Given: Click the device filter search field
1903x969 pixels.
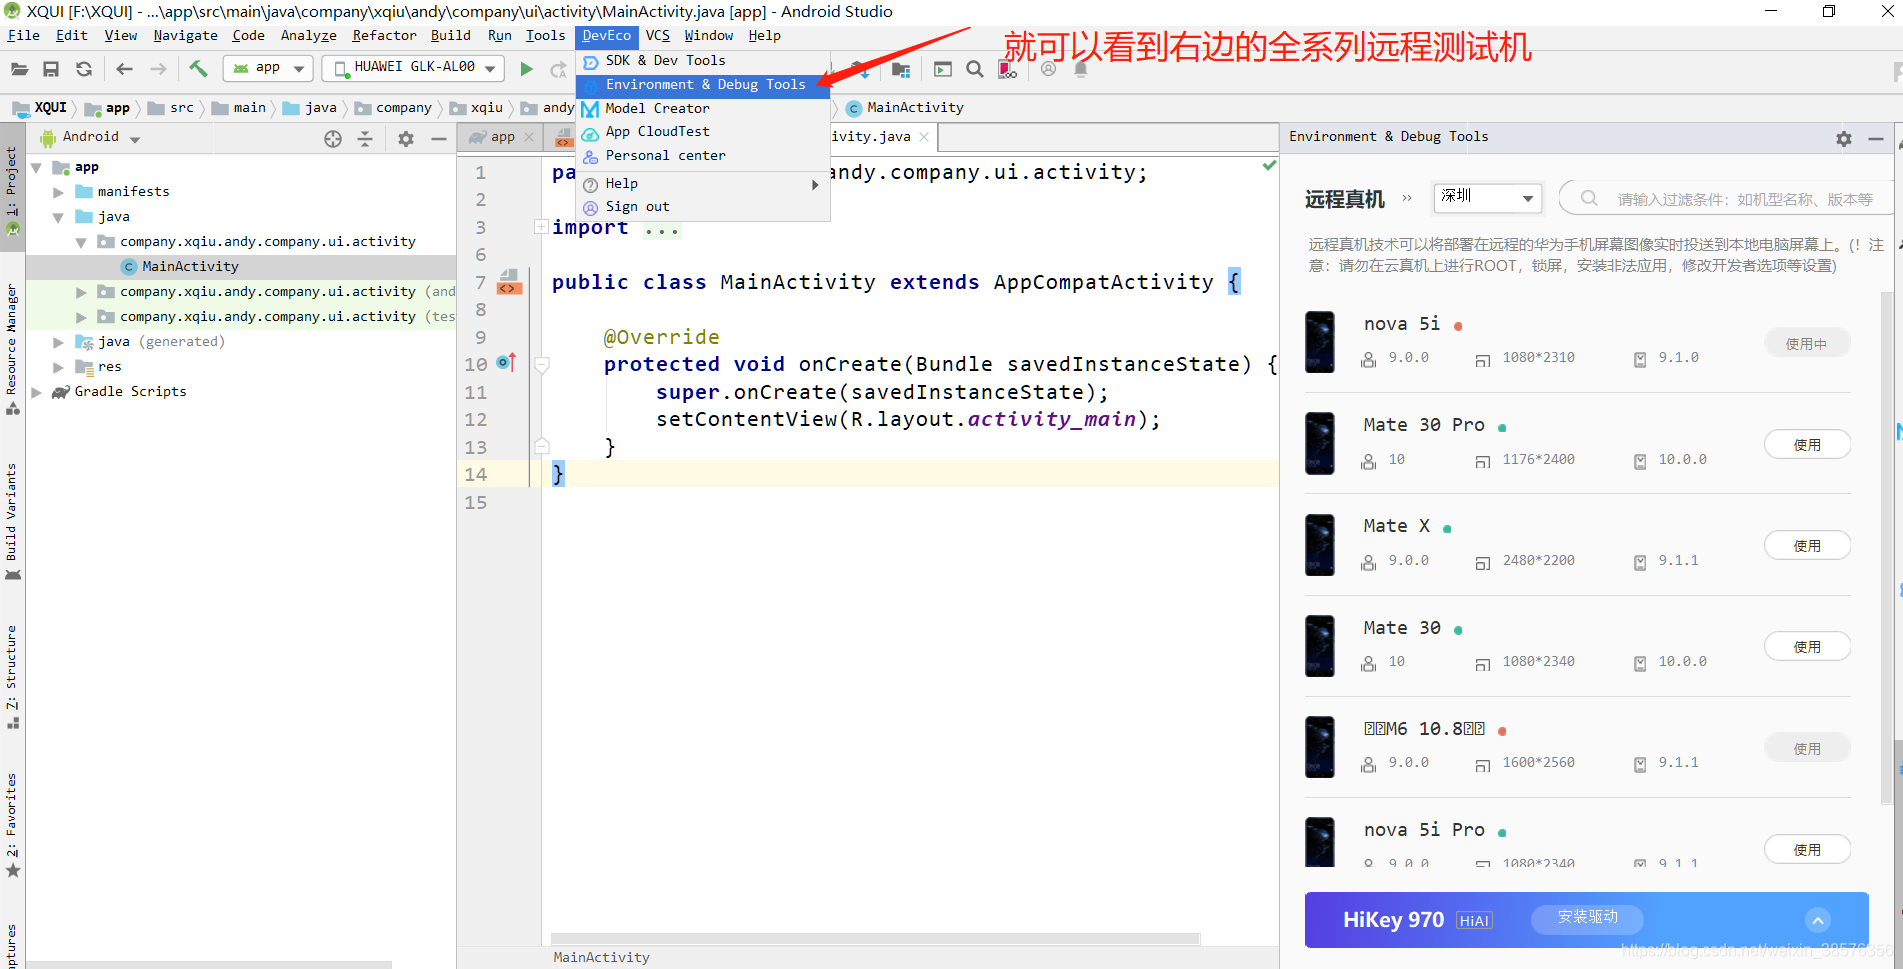Looking at the screenshot, I should pos(1729,198).
